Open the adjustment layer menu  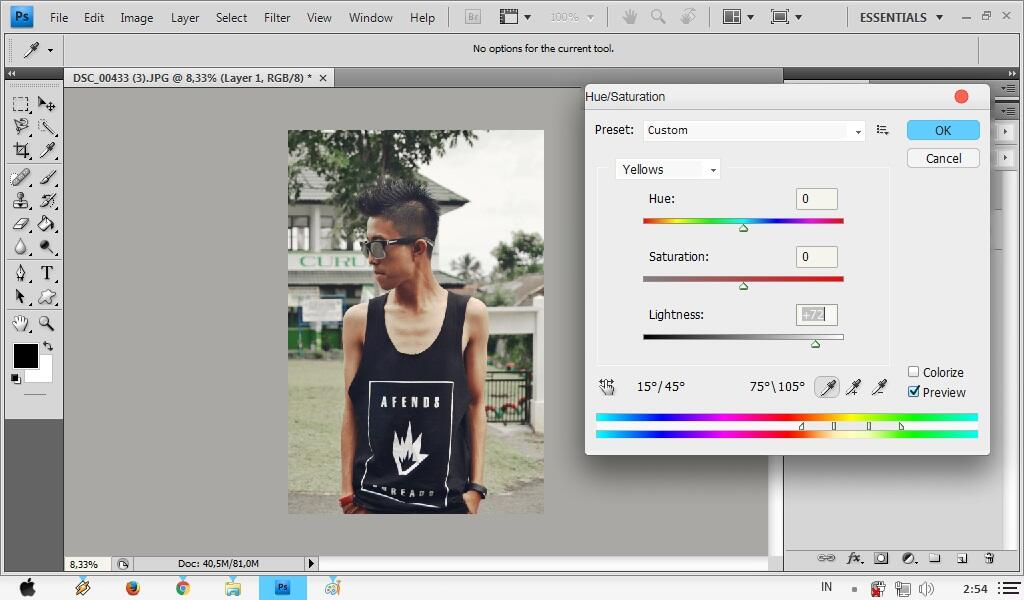click(909, 558)
